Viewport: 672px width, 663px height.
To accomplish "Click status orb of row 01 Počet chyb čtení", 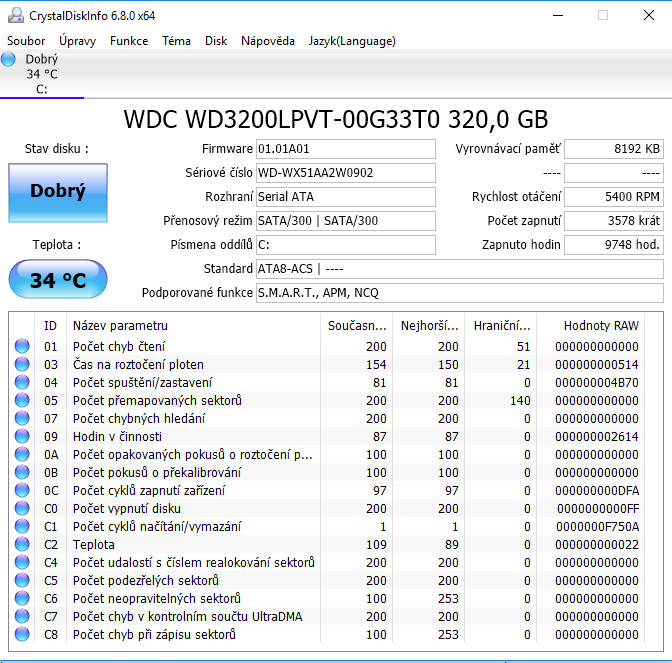I will (22, 346).
